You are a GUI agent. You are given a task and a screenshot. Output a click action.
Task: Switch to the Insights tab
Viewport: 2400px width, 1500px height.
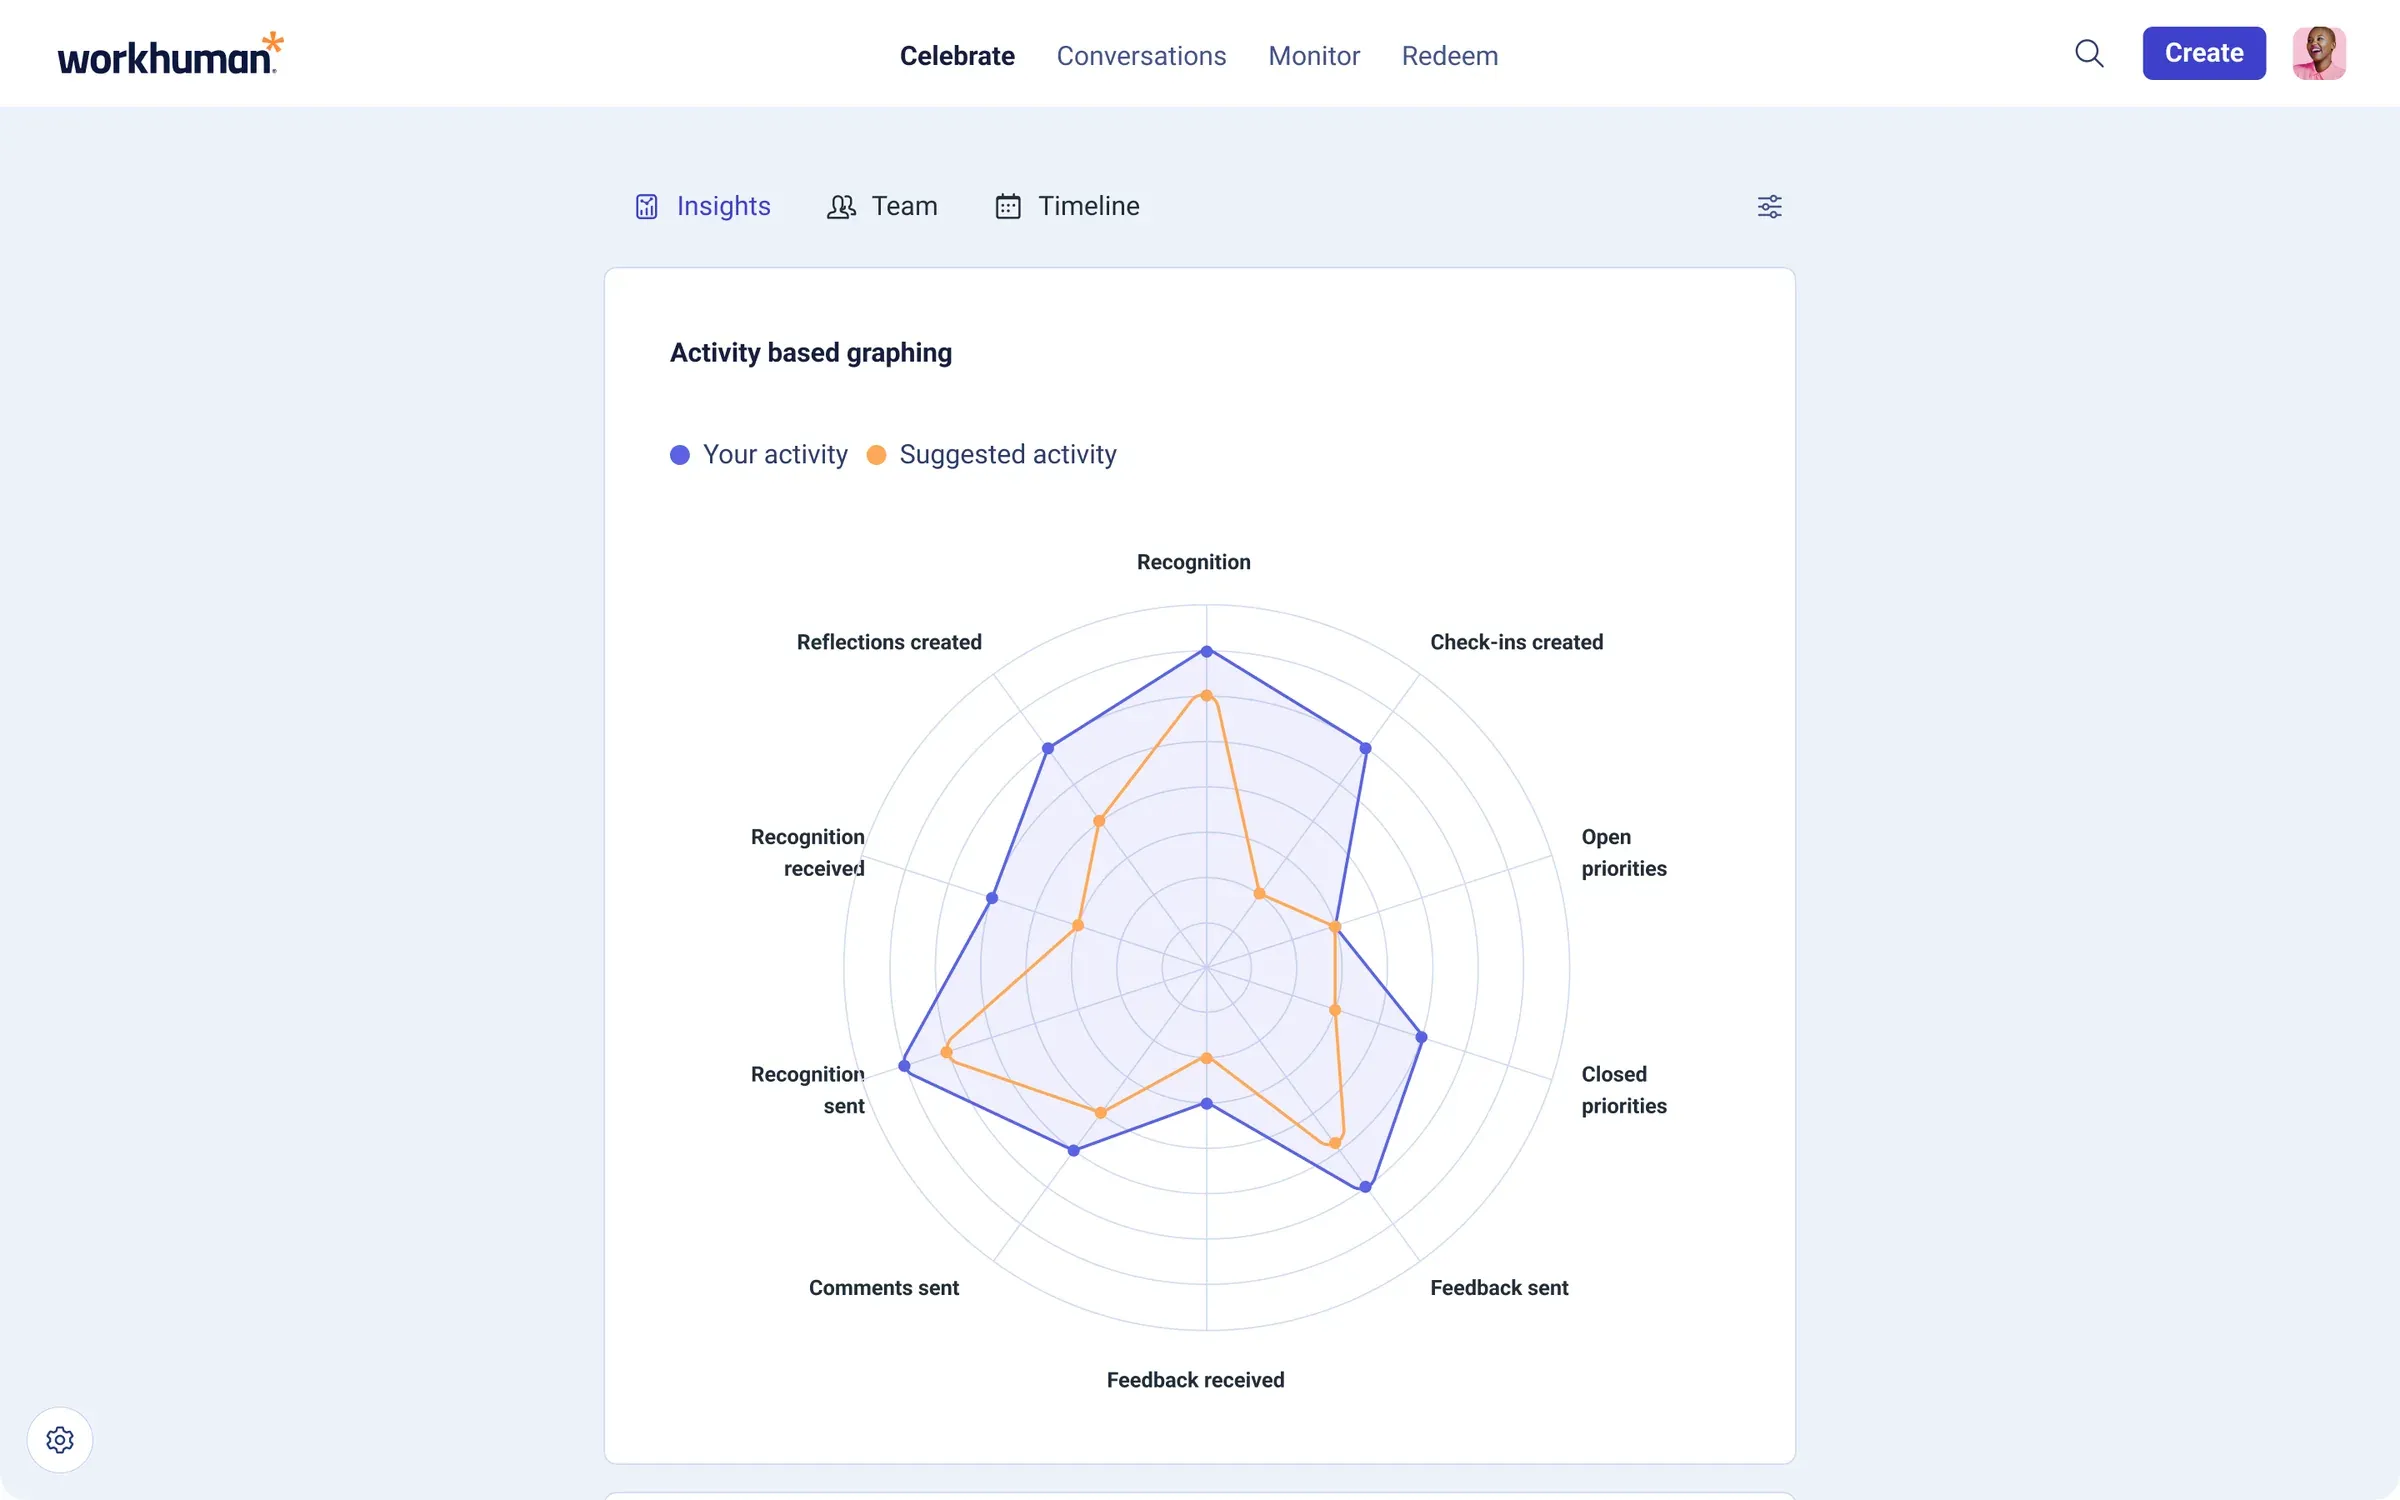point(703,206)
